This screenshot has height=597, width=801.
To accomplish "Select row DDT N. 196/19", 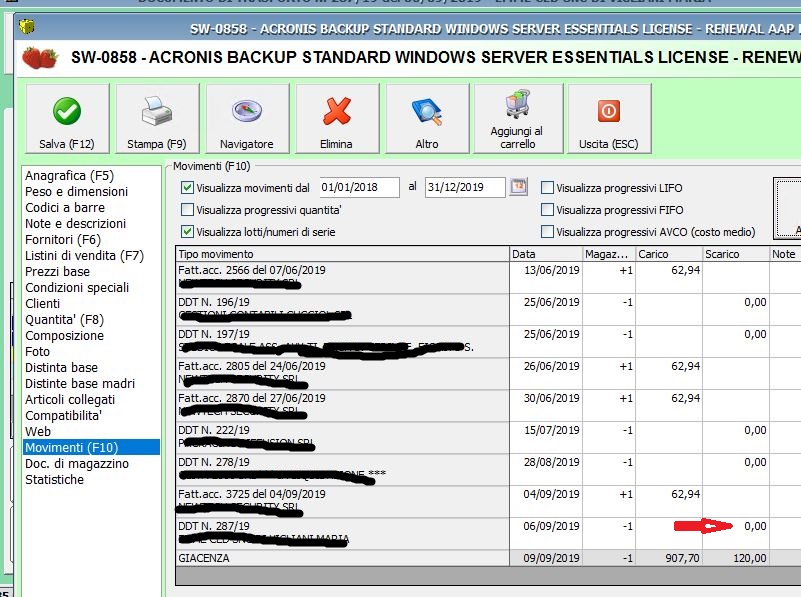I will (x=342, y=309).
